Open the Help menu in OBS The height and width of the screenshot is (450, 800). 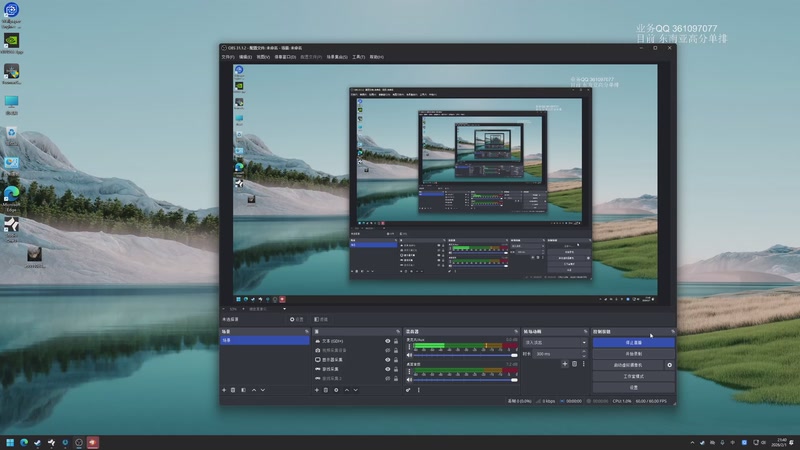coord(377,57)
